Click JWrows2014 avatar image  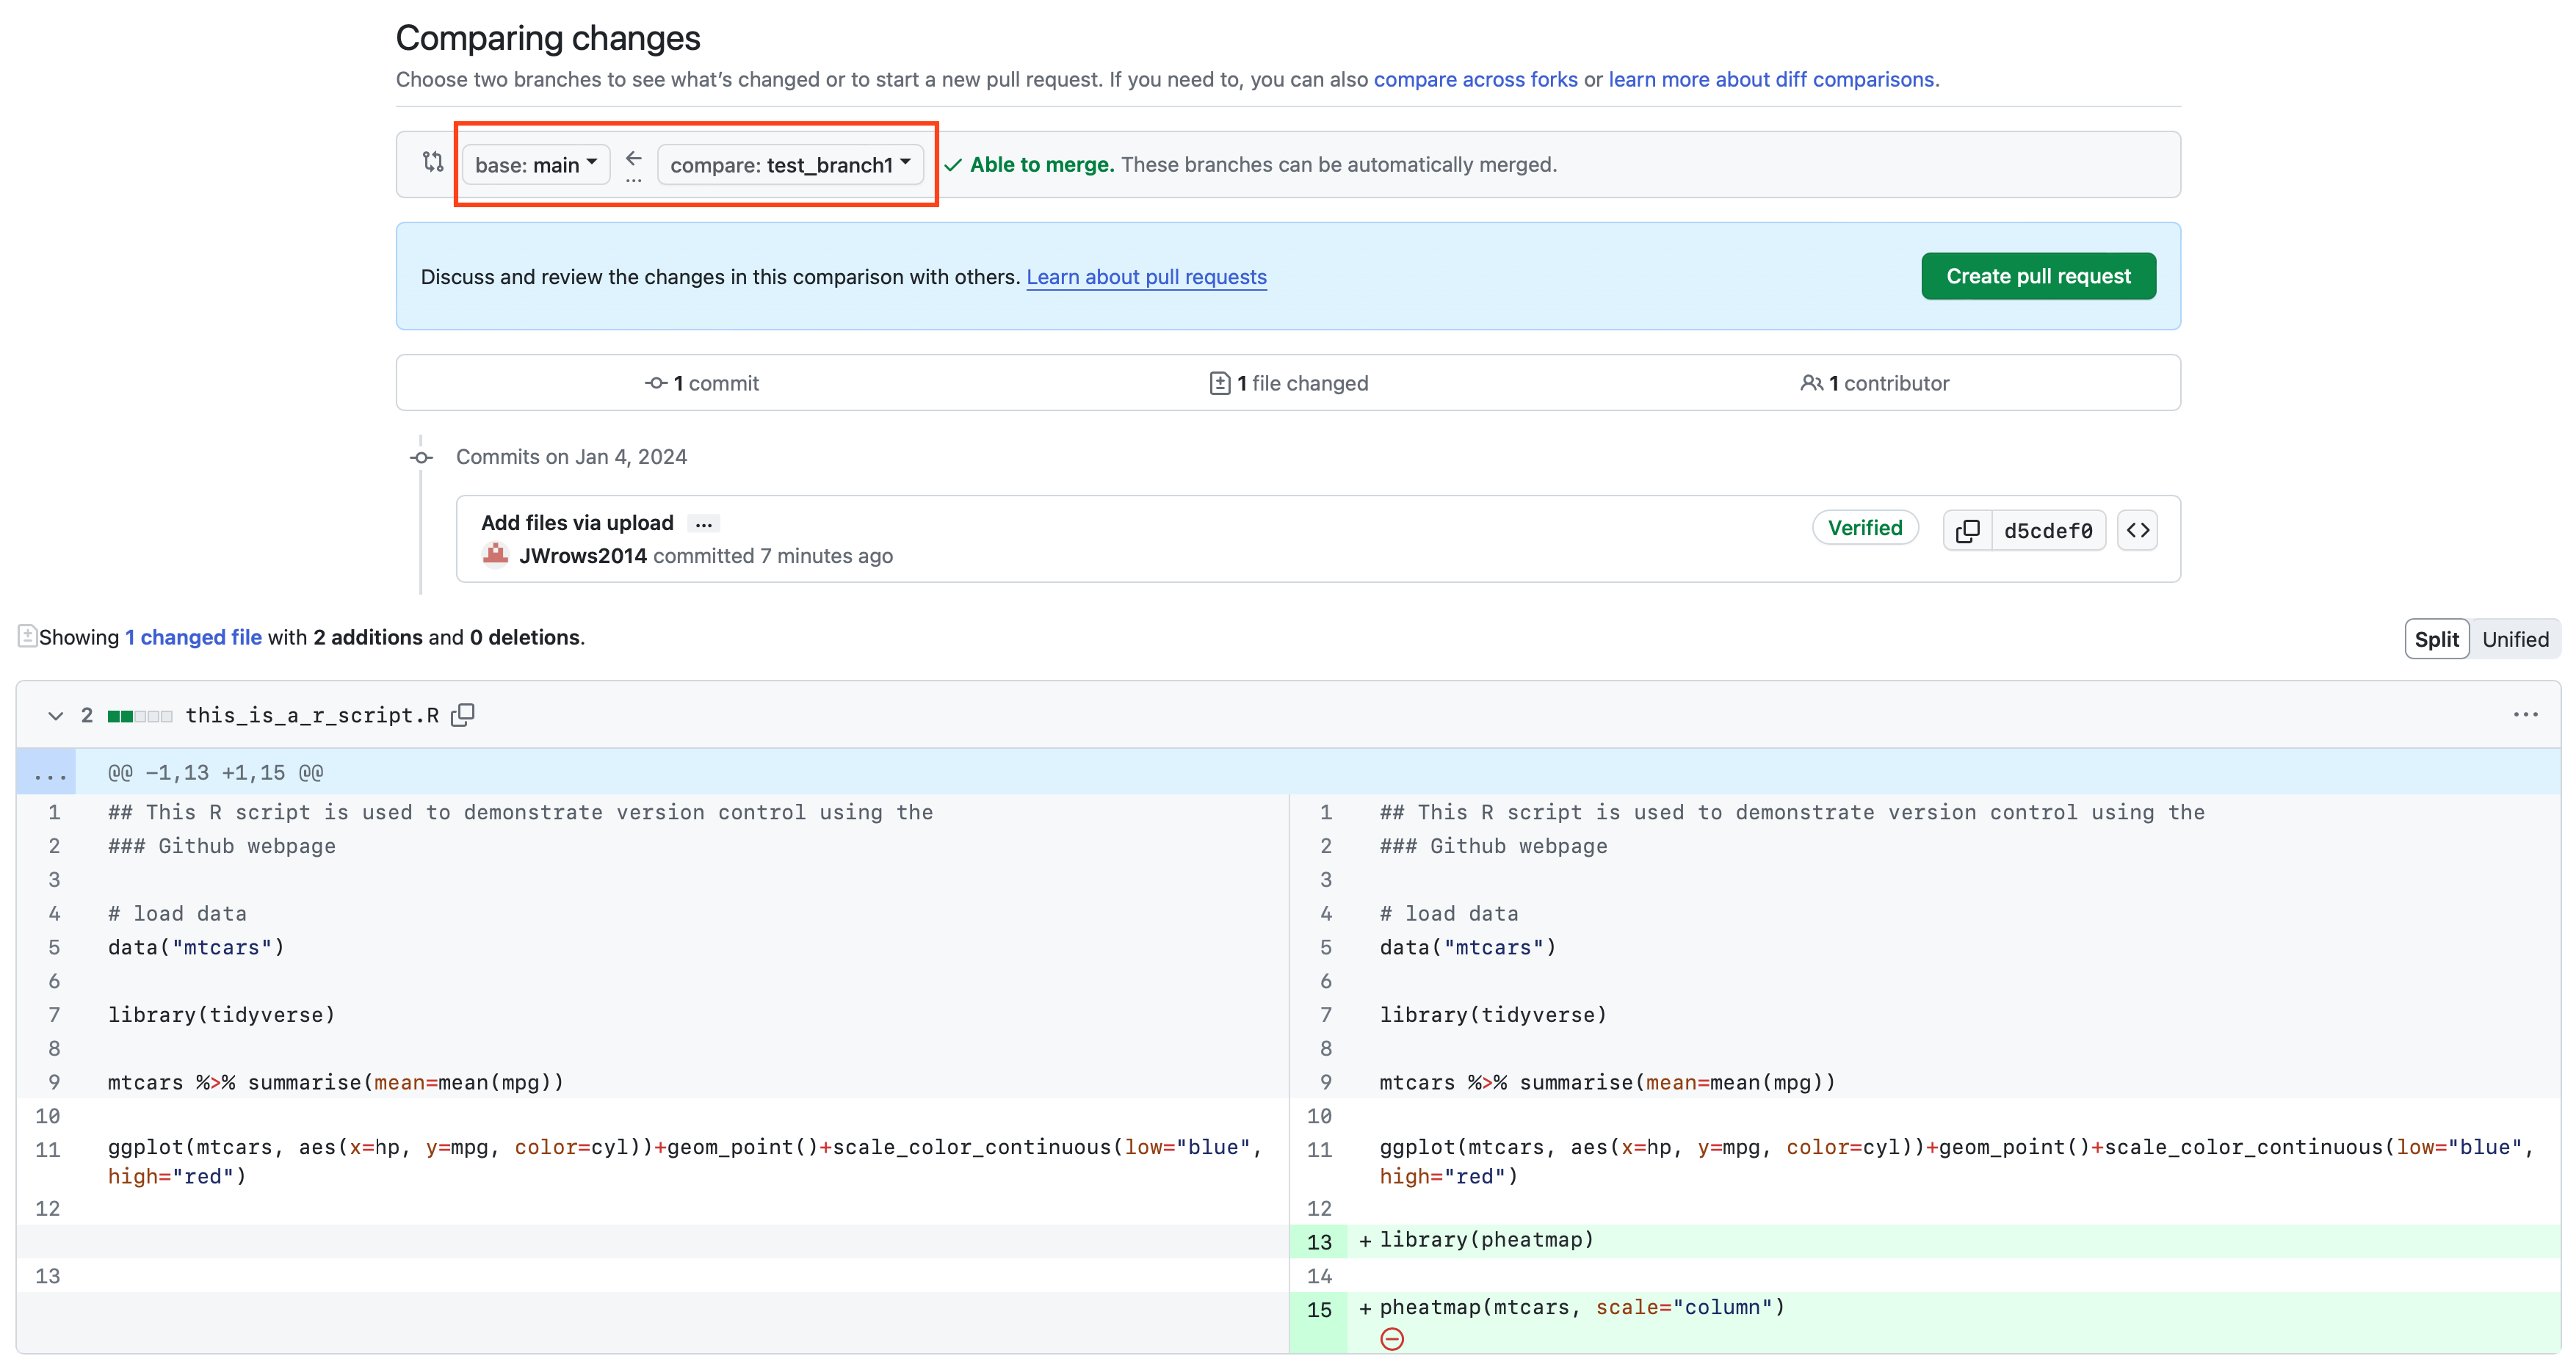pos(495,555)
